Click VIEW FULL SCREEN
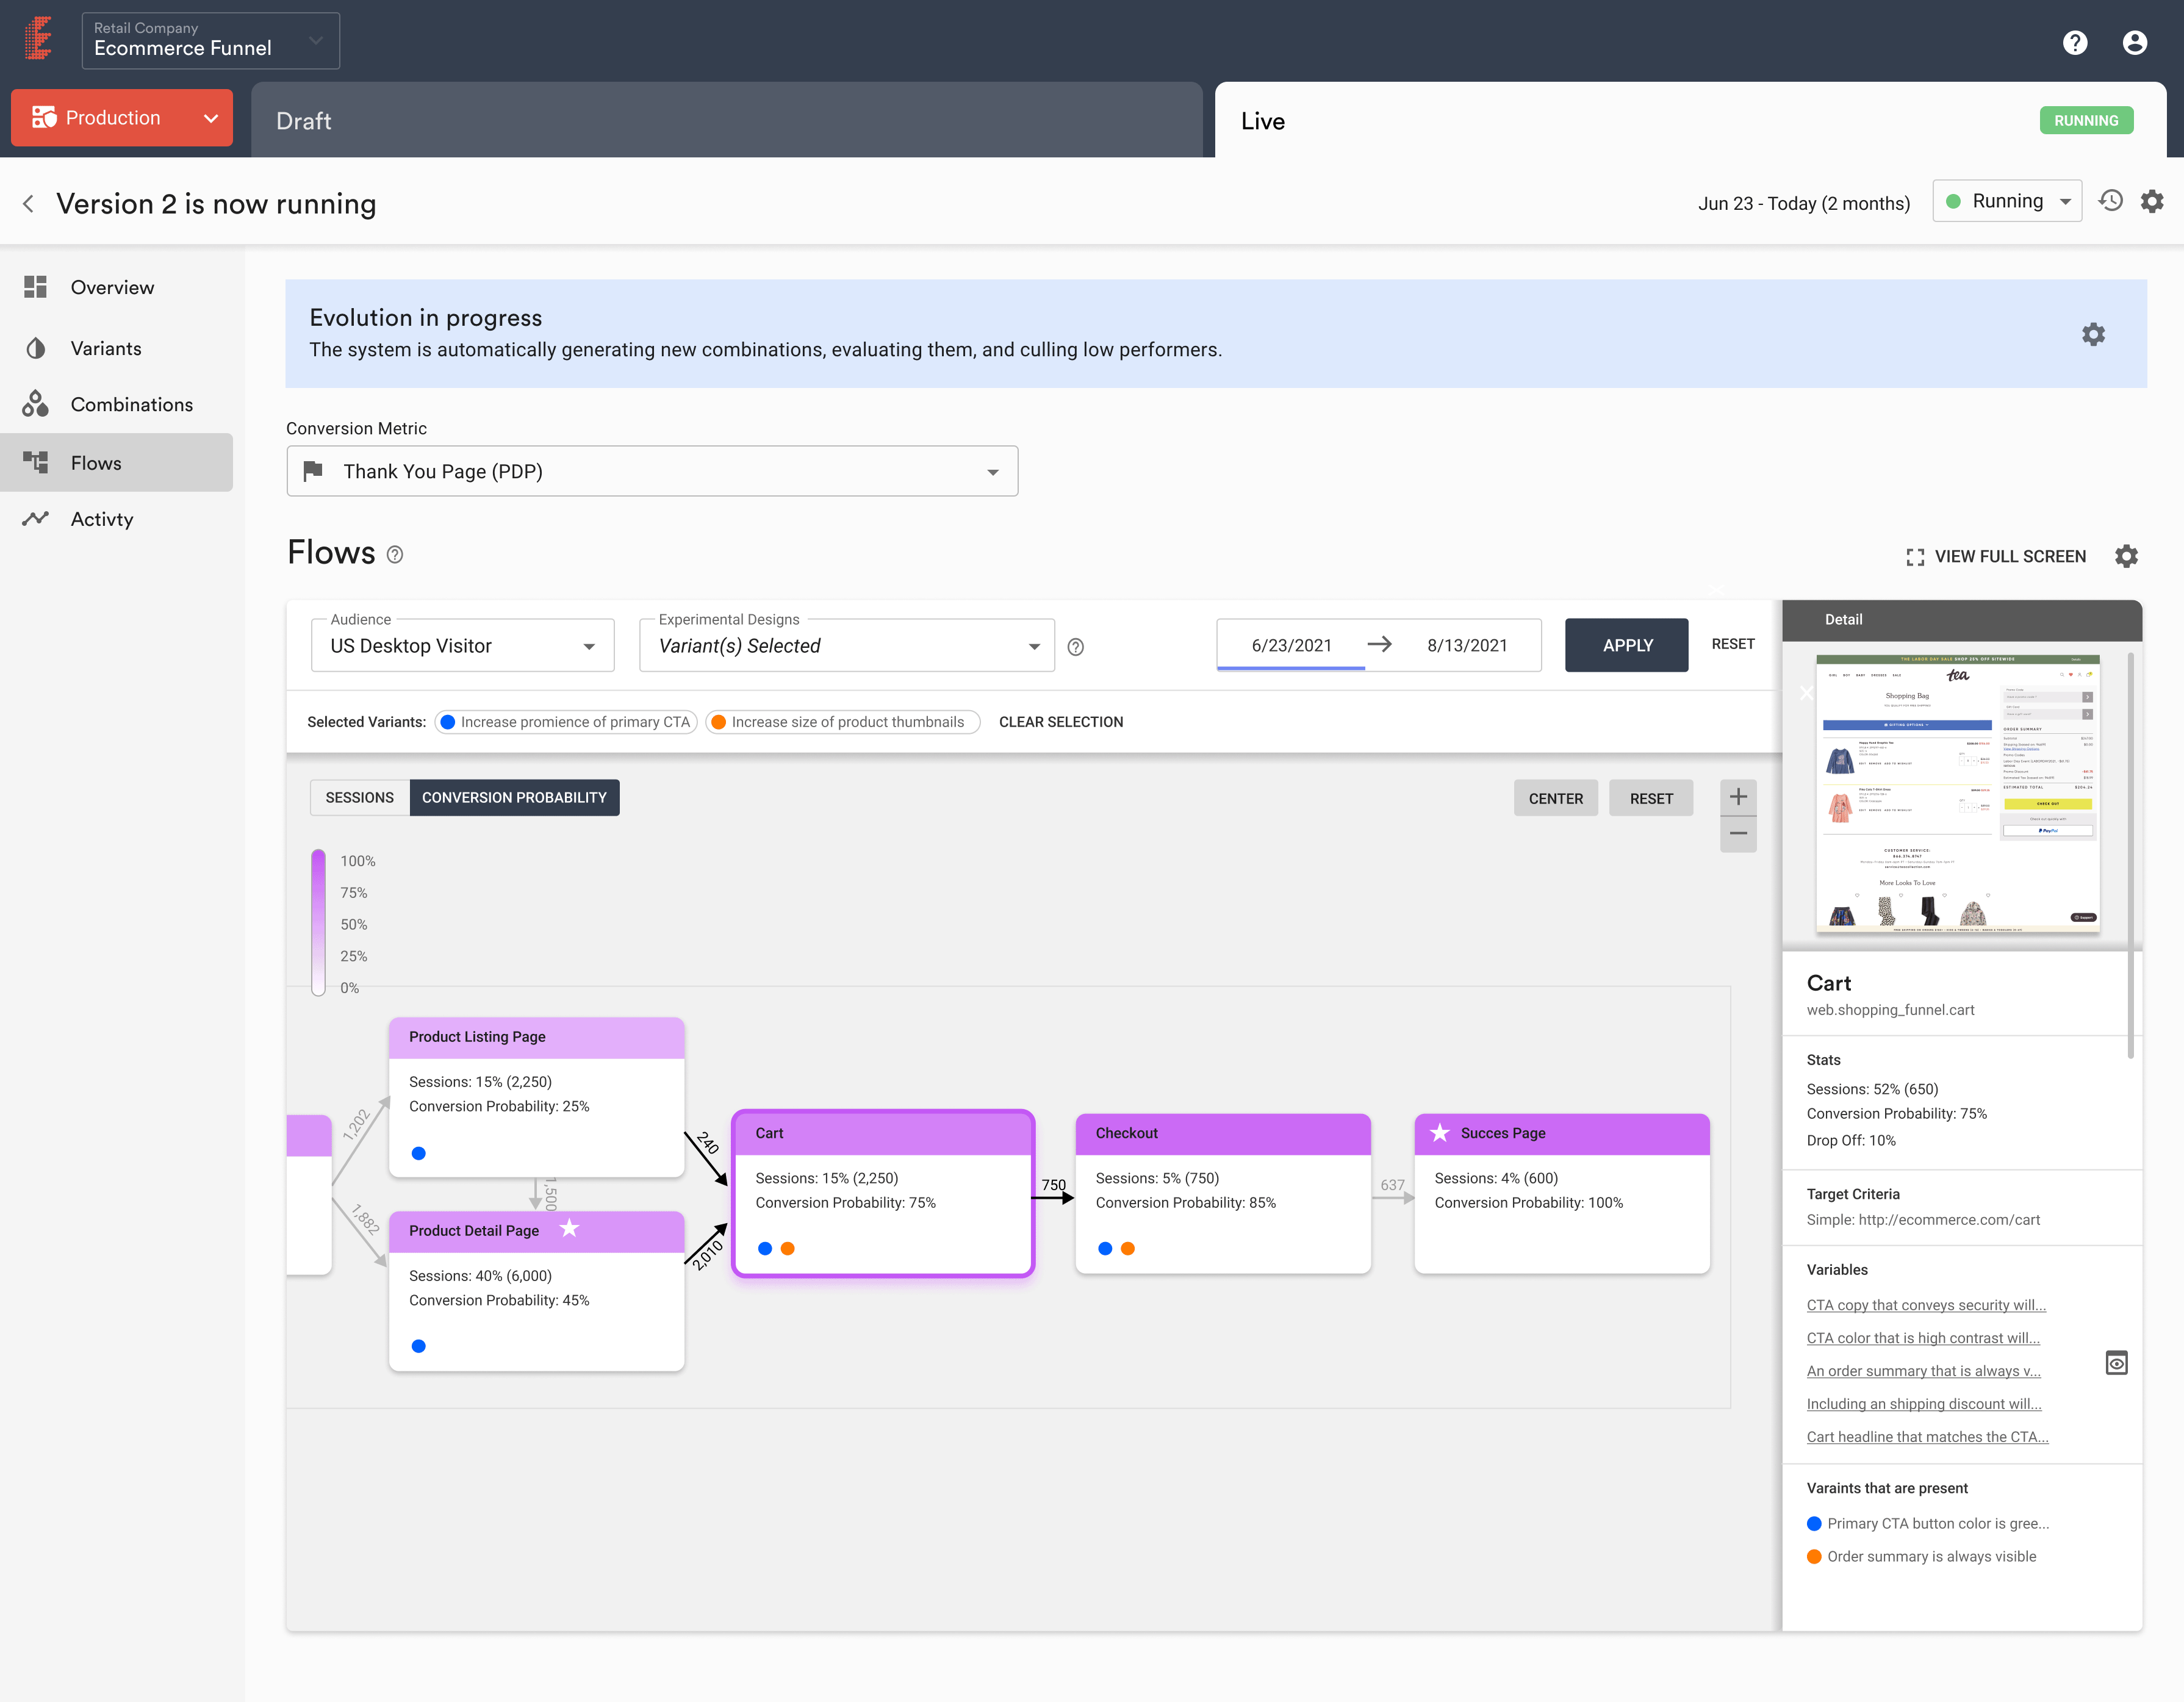This screenshot has height=1702, width=2184. click(1997, 557)
